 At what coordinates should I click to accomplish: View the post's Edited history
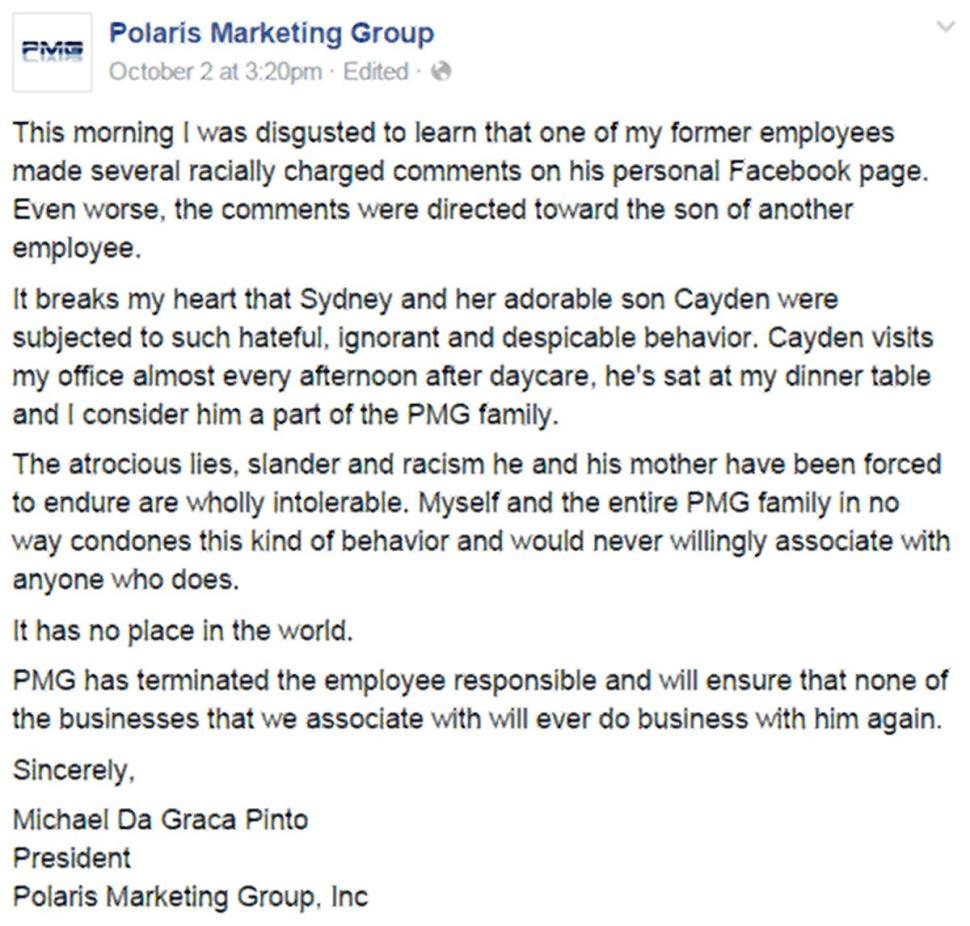click(376, 72)
